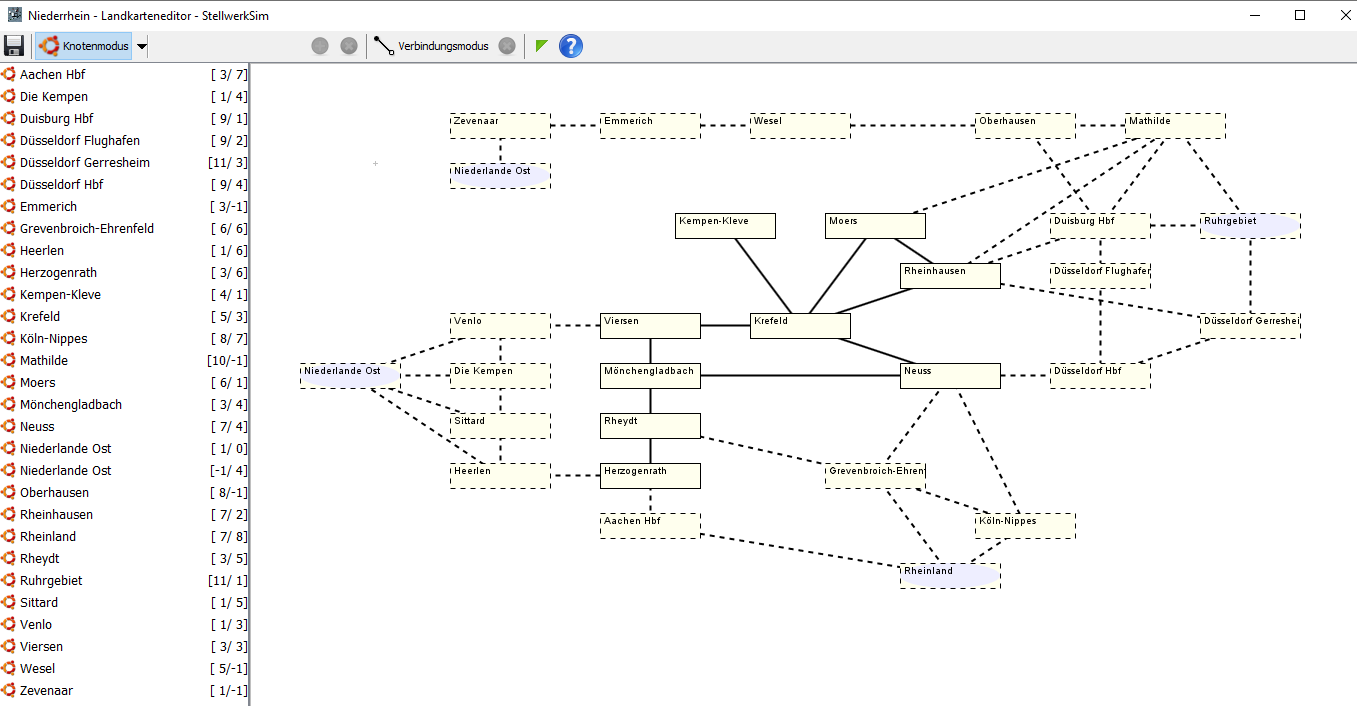Image resolution: width=1357 pixels, height=706 pixels.
Task: Choose Düsseldorf Gerresheim from the node list
Action: coord(84,163)
